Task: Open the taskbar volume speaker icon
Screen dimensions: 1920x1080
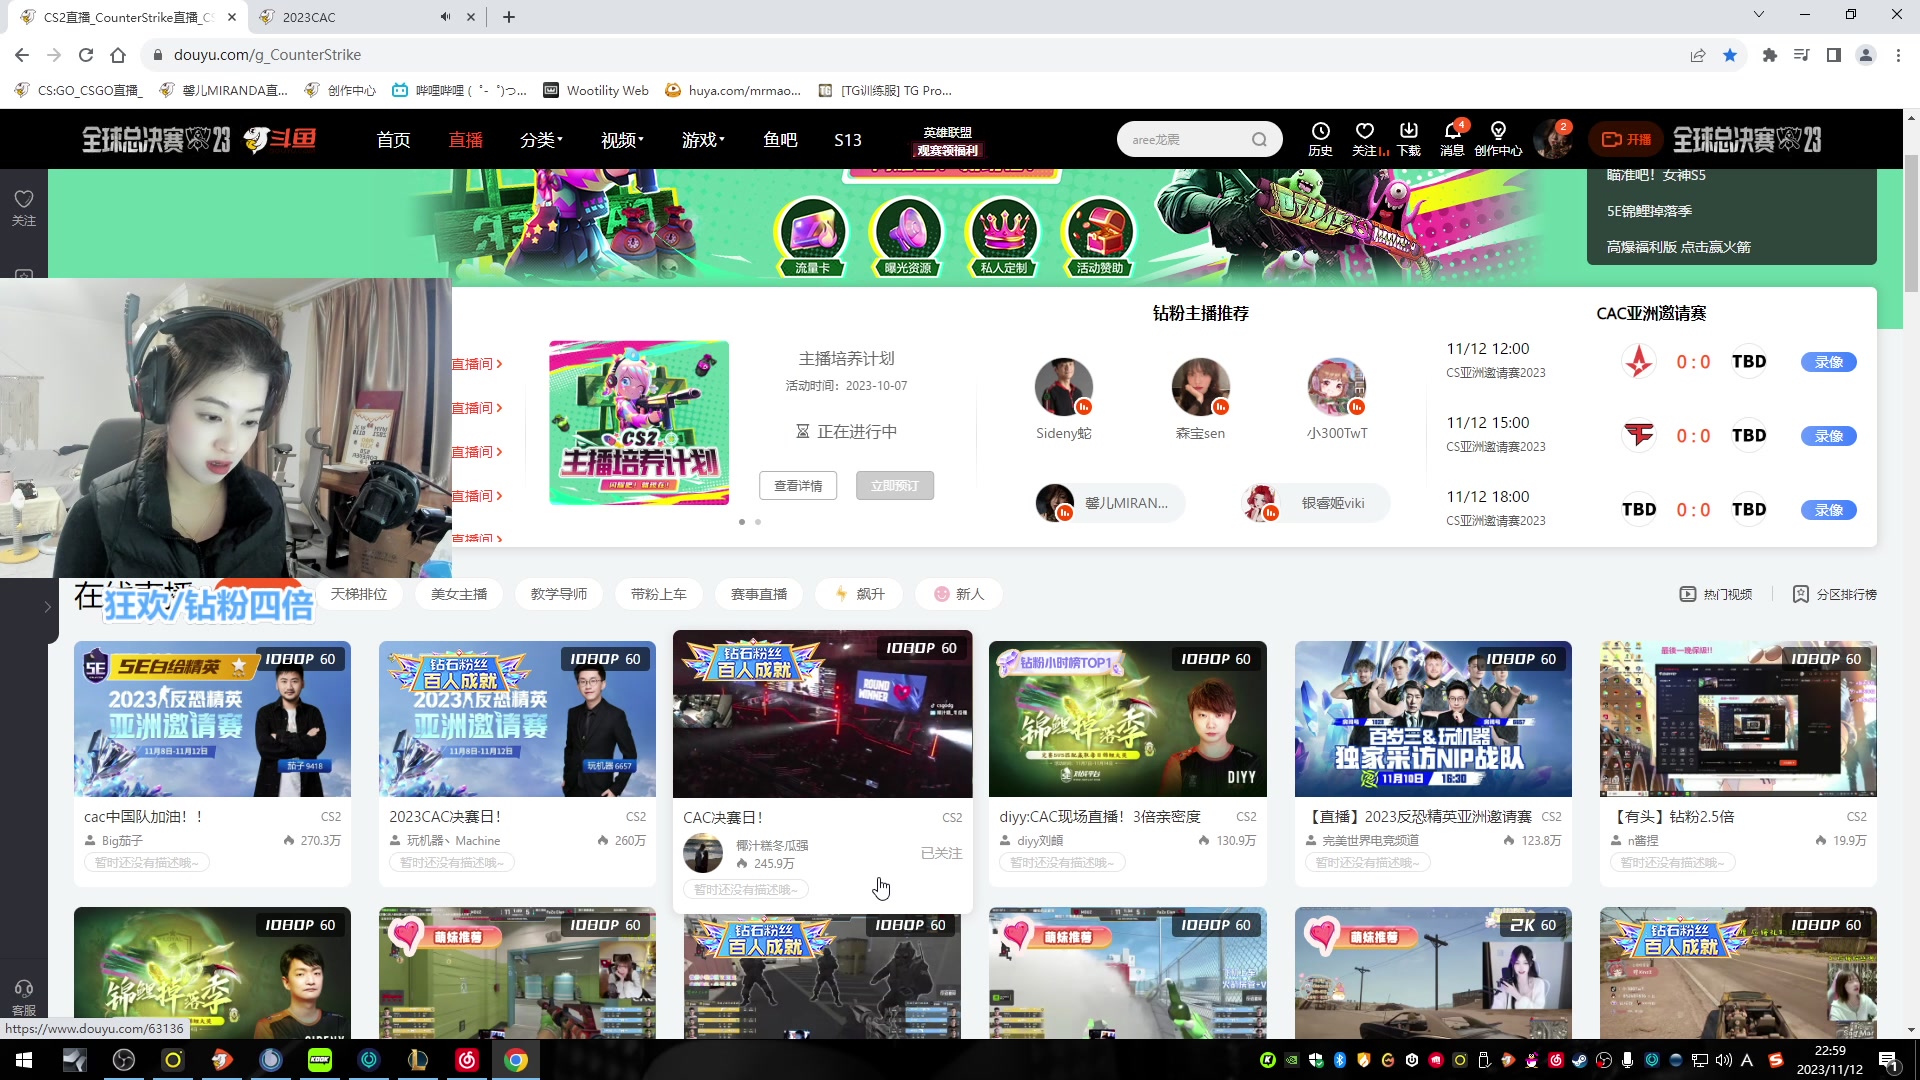Action: click(1724, 1060)
